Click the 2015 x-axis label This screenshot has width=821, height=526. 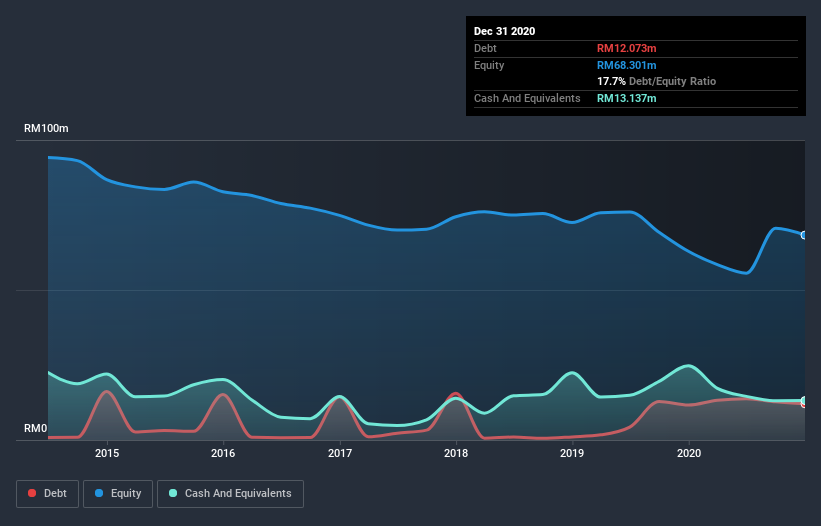[107, 453]
